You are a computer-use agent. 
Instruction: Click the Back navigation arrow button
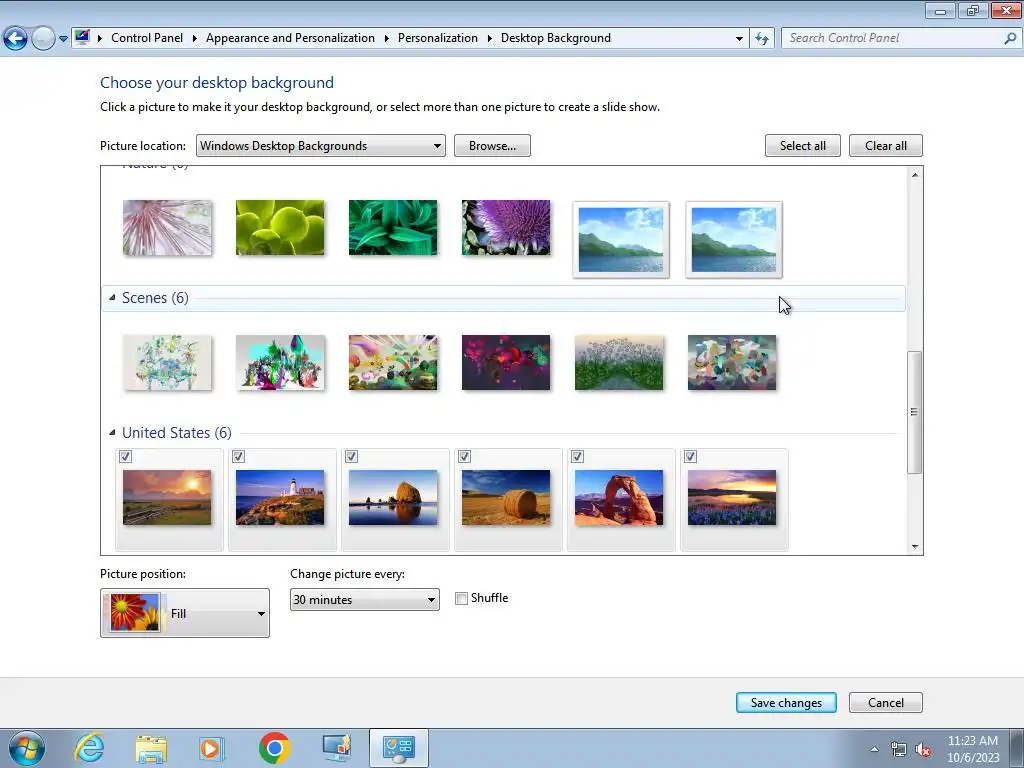click(x=16, y=39)
